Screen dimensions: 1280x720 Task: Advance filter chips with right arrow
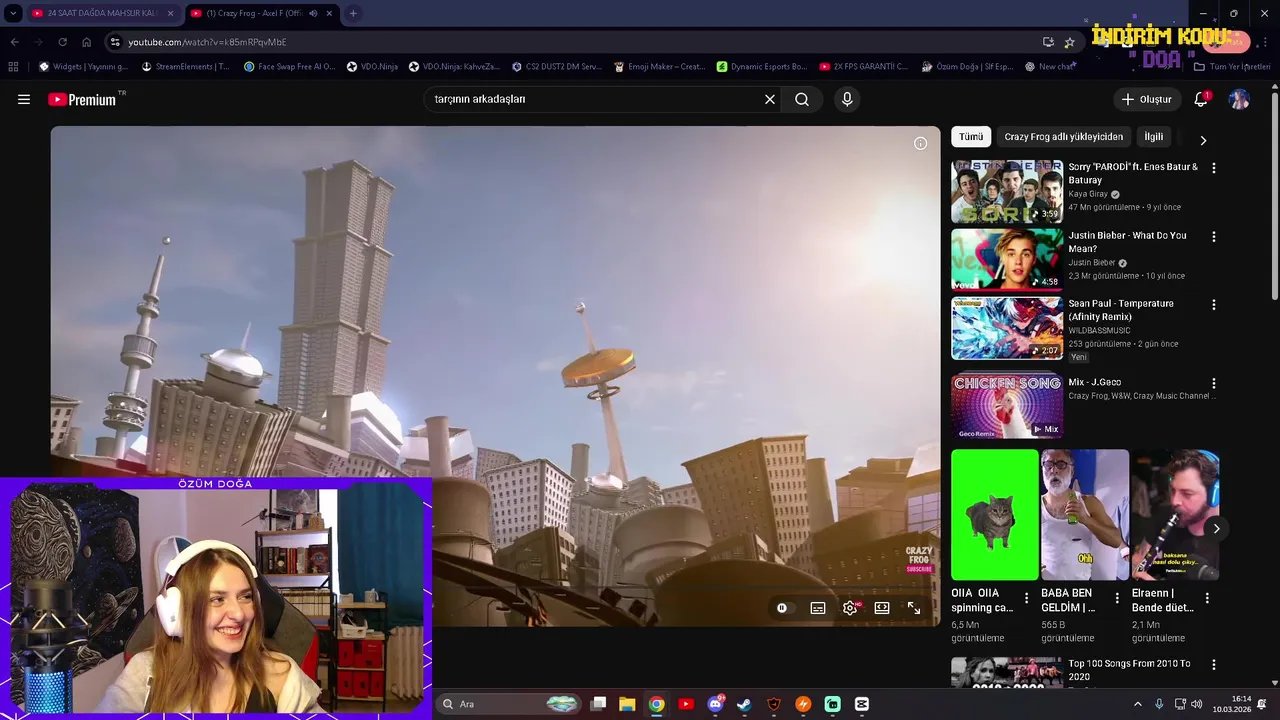(x=1203, y=140)
